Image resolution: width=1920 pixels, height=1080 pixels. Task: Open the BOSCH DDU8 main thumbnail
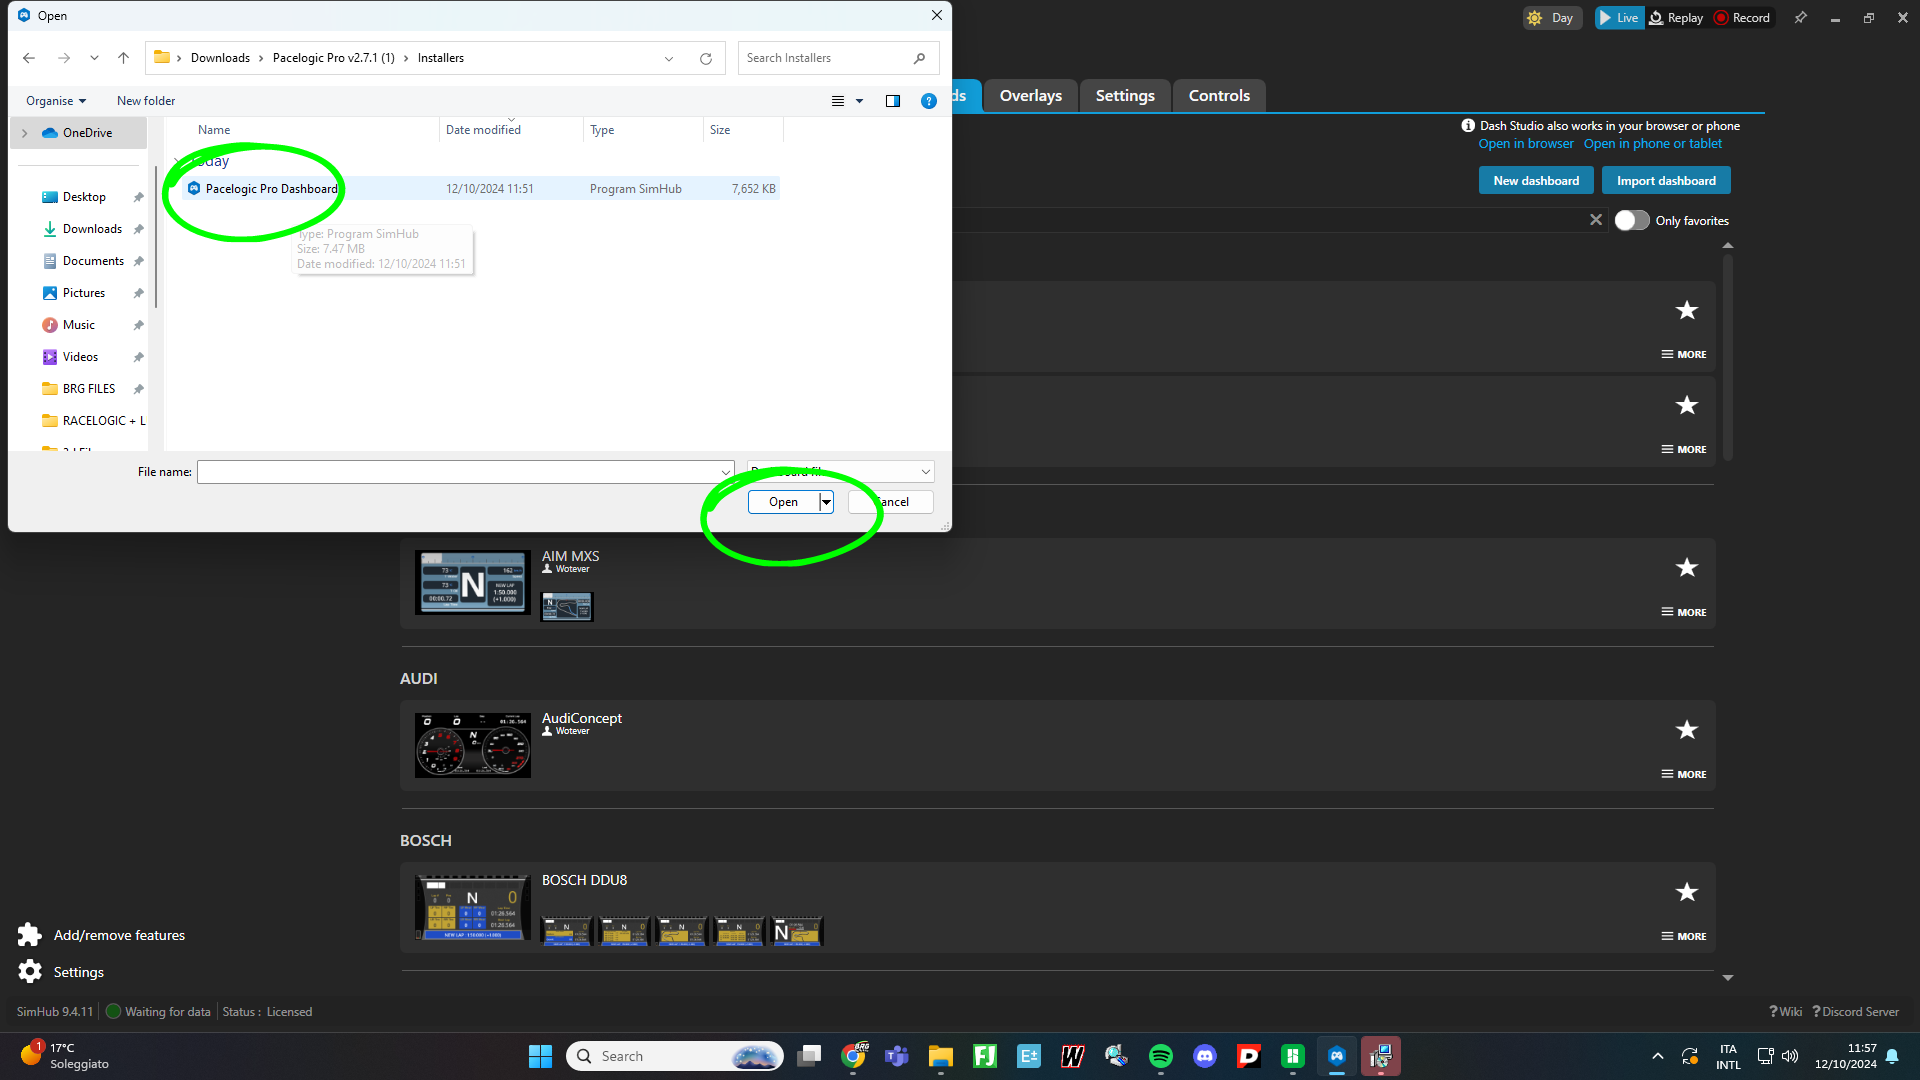coord(473,907)
